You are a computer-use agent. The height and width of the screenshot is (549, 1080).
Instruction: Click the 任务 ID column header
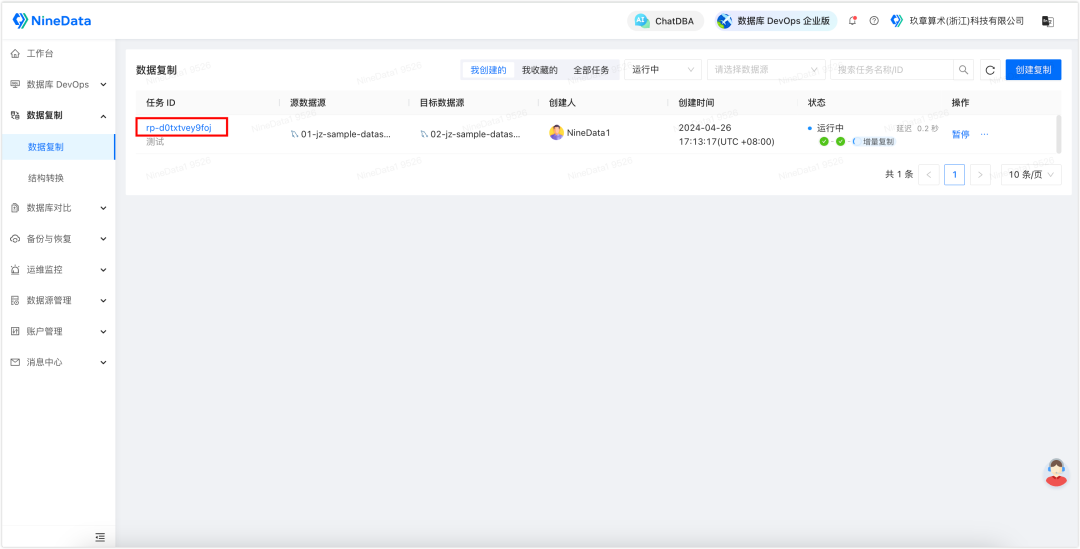[160, 103]
